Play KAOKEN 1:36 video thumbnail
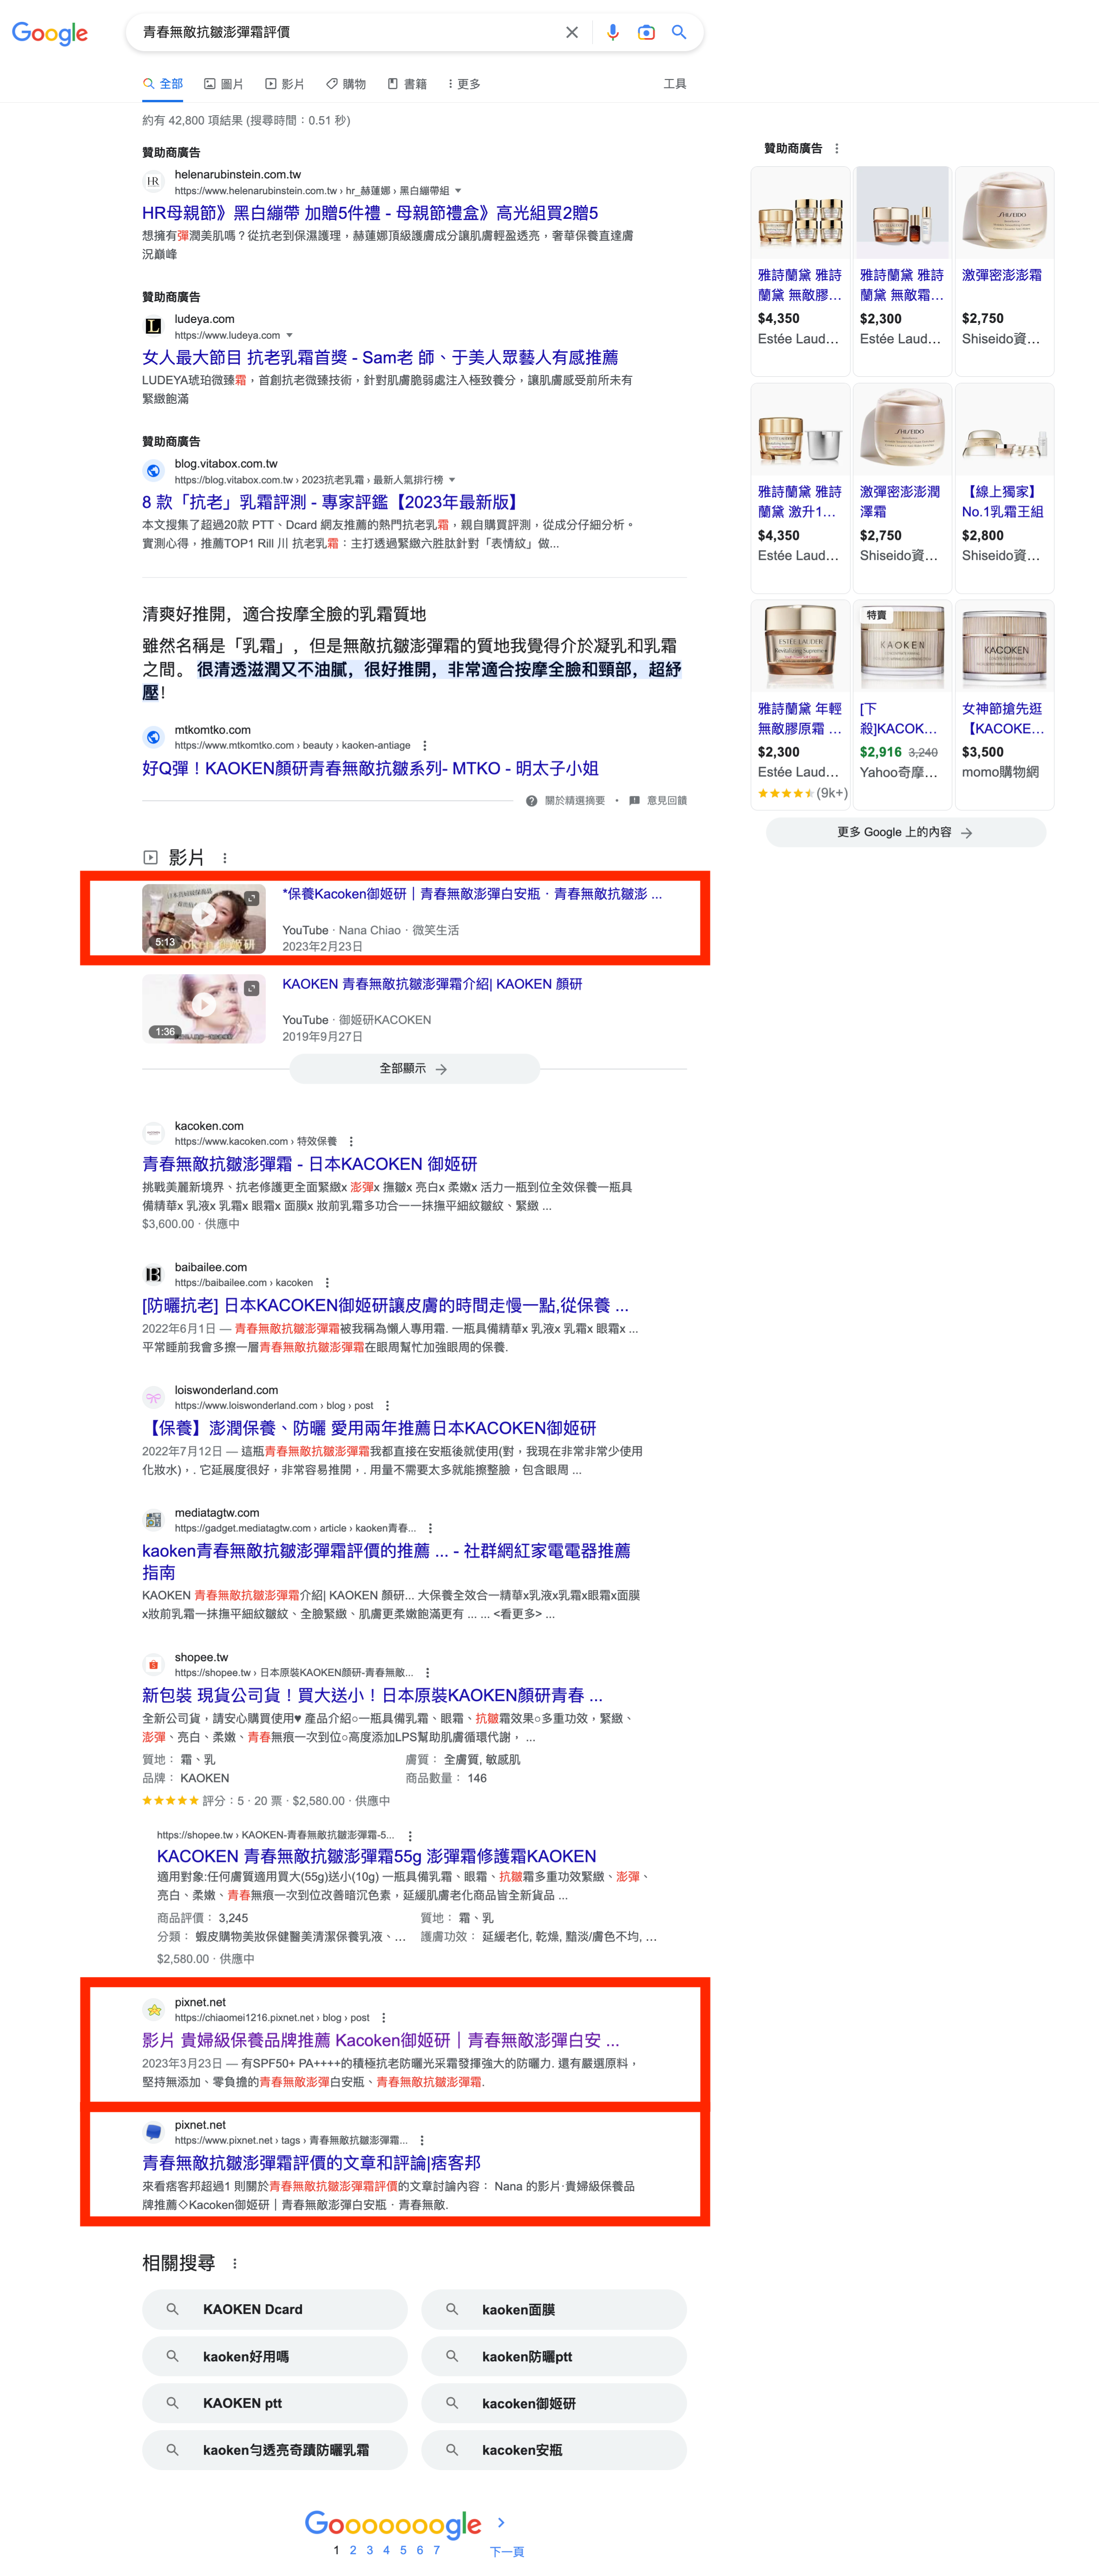This screenshot has height=2576, width=1099. point(204,1009)
